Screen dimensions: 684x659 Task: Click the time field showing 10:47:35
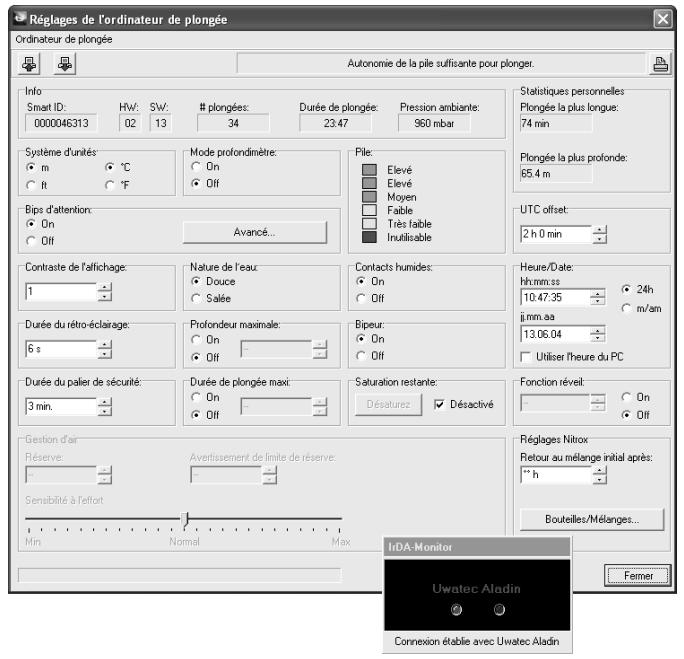pos(555,297)
